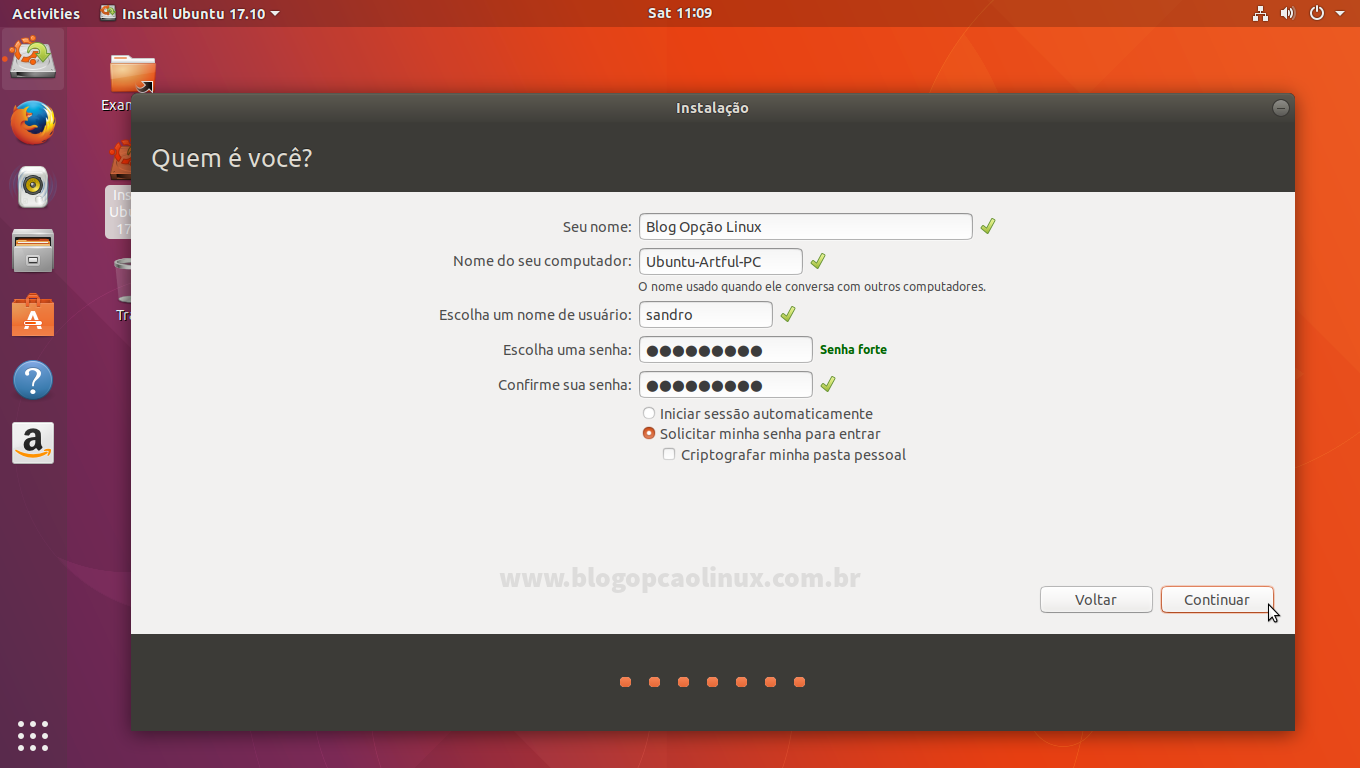The width and height of the screenshot is (1360, 768).
Task: Show applications grid at dock bottom
Action: tap(33, 735)
